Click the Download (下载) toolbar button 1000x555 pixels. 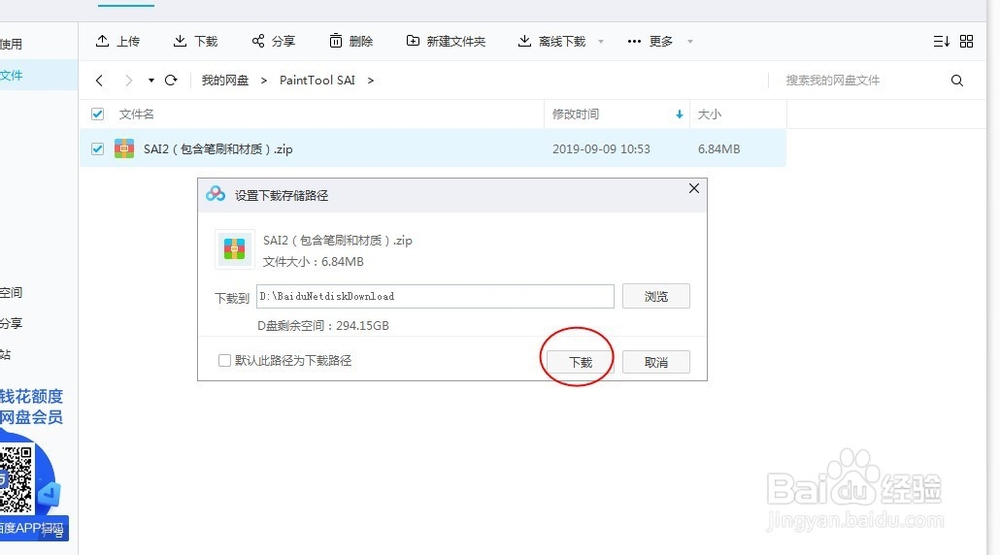195,41
